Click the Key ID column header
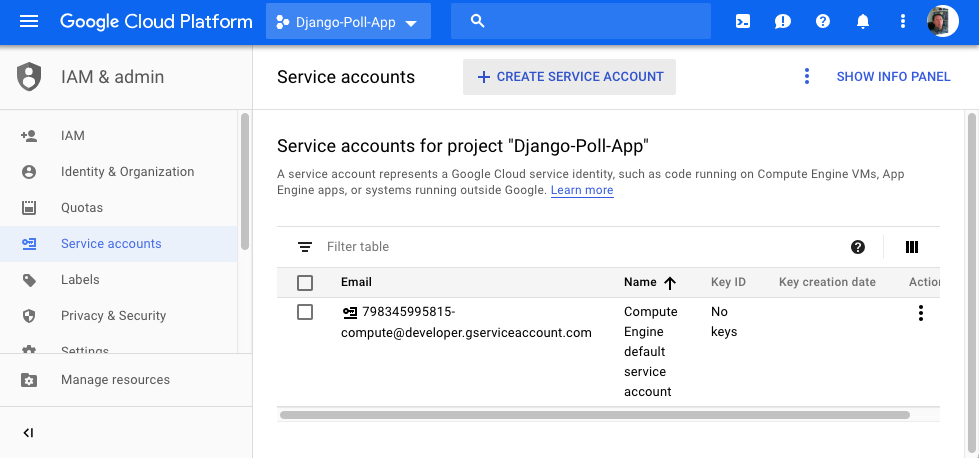The height and width of the screenshot is (458, 979). click(728, 283)
